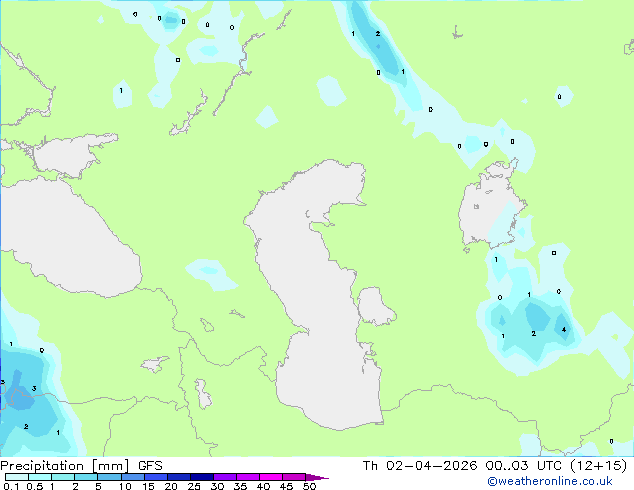Viewport: 634px width, 490px height.
Task: Click the '30' legend tick label
Action: click(217, 486)
